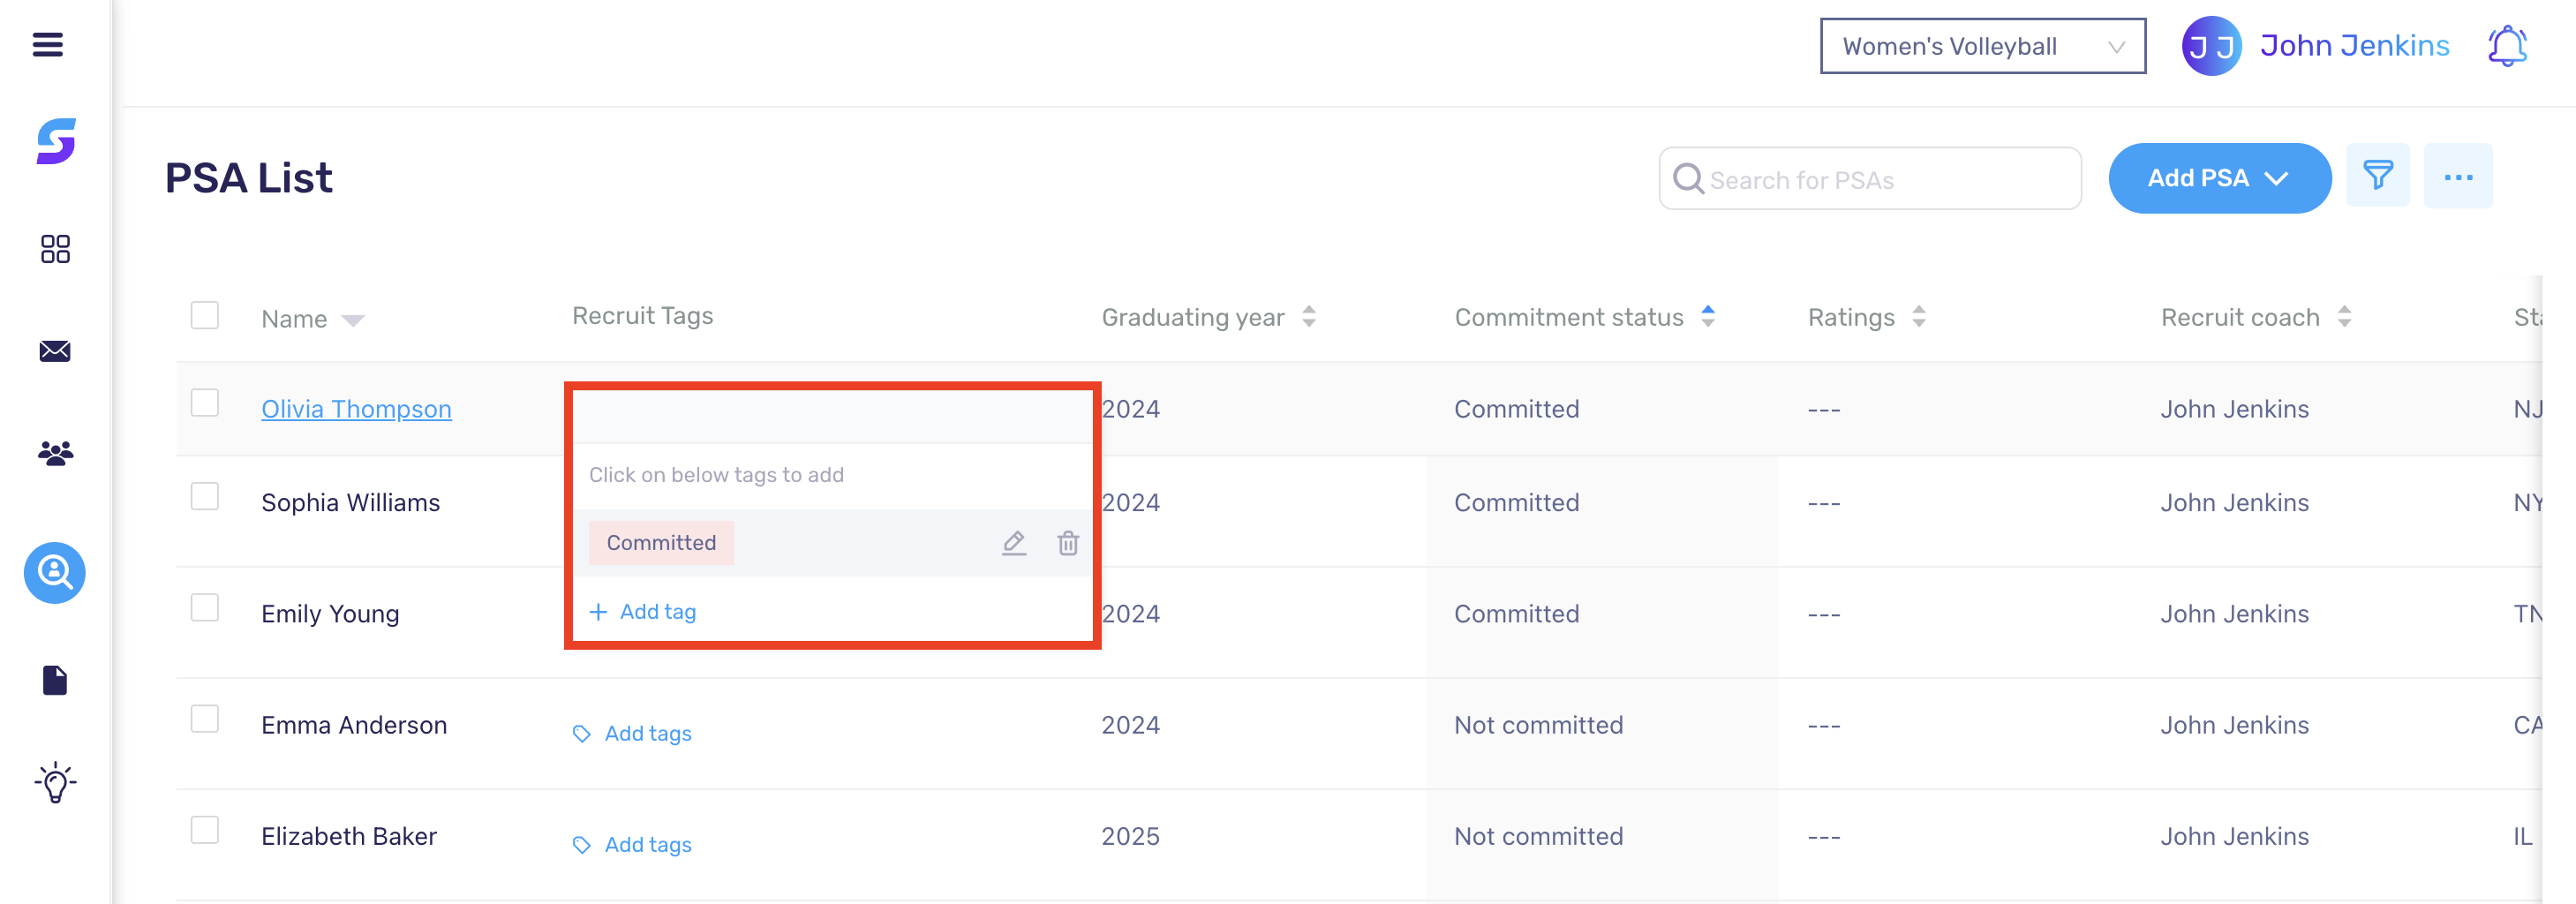Image resolution: width=2576 pixels, height=904 pixels.
Task: Edit the Committed tag with pencil icon
Action: click(x=1013, y=544)
